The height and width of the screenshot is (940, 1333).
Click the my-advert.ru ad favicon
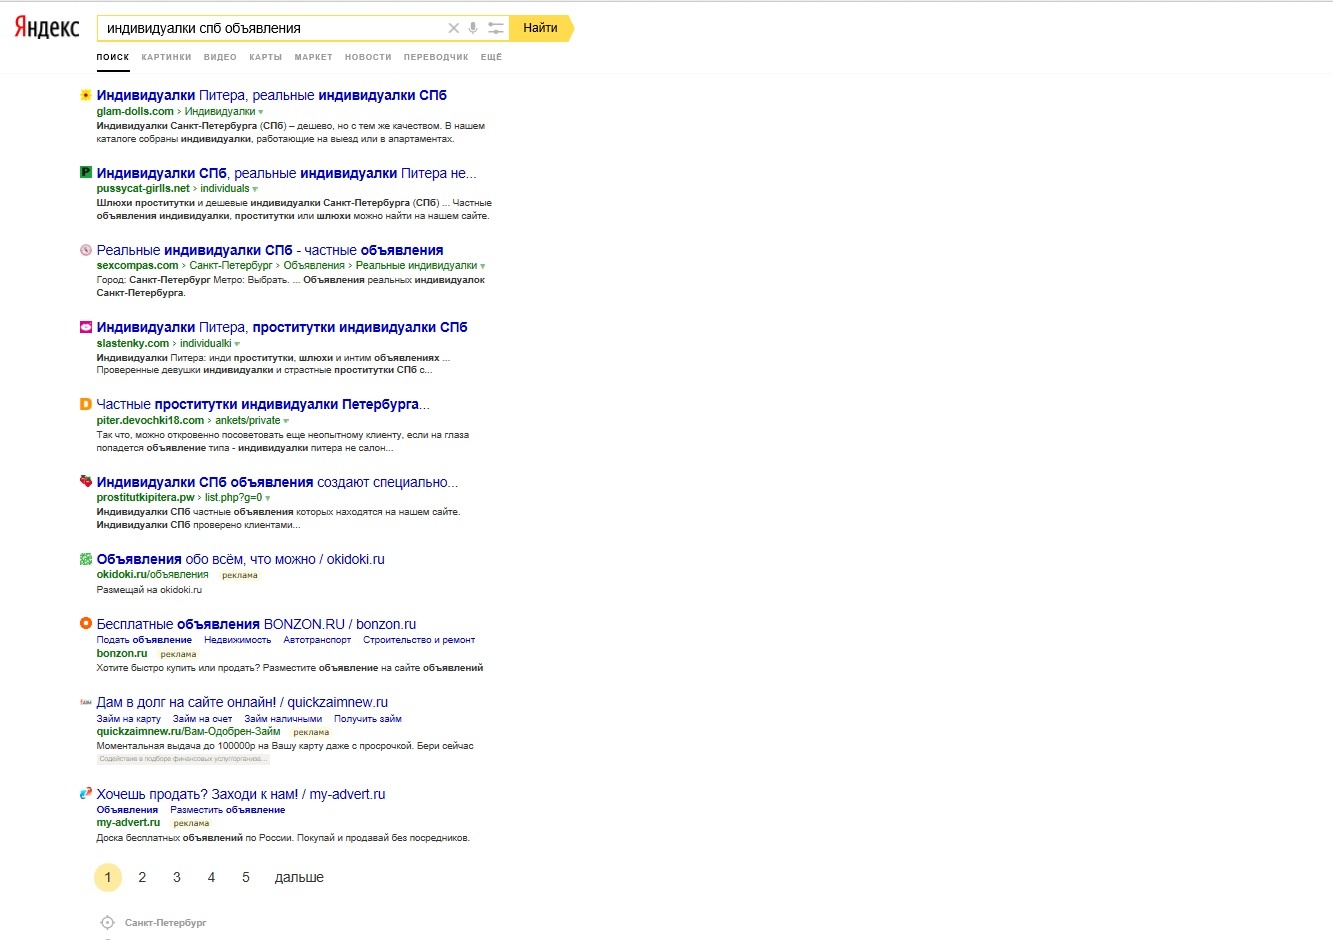pyautogui.click(x=86, y=793)
